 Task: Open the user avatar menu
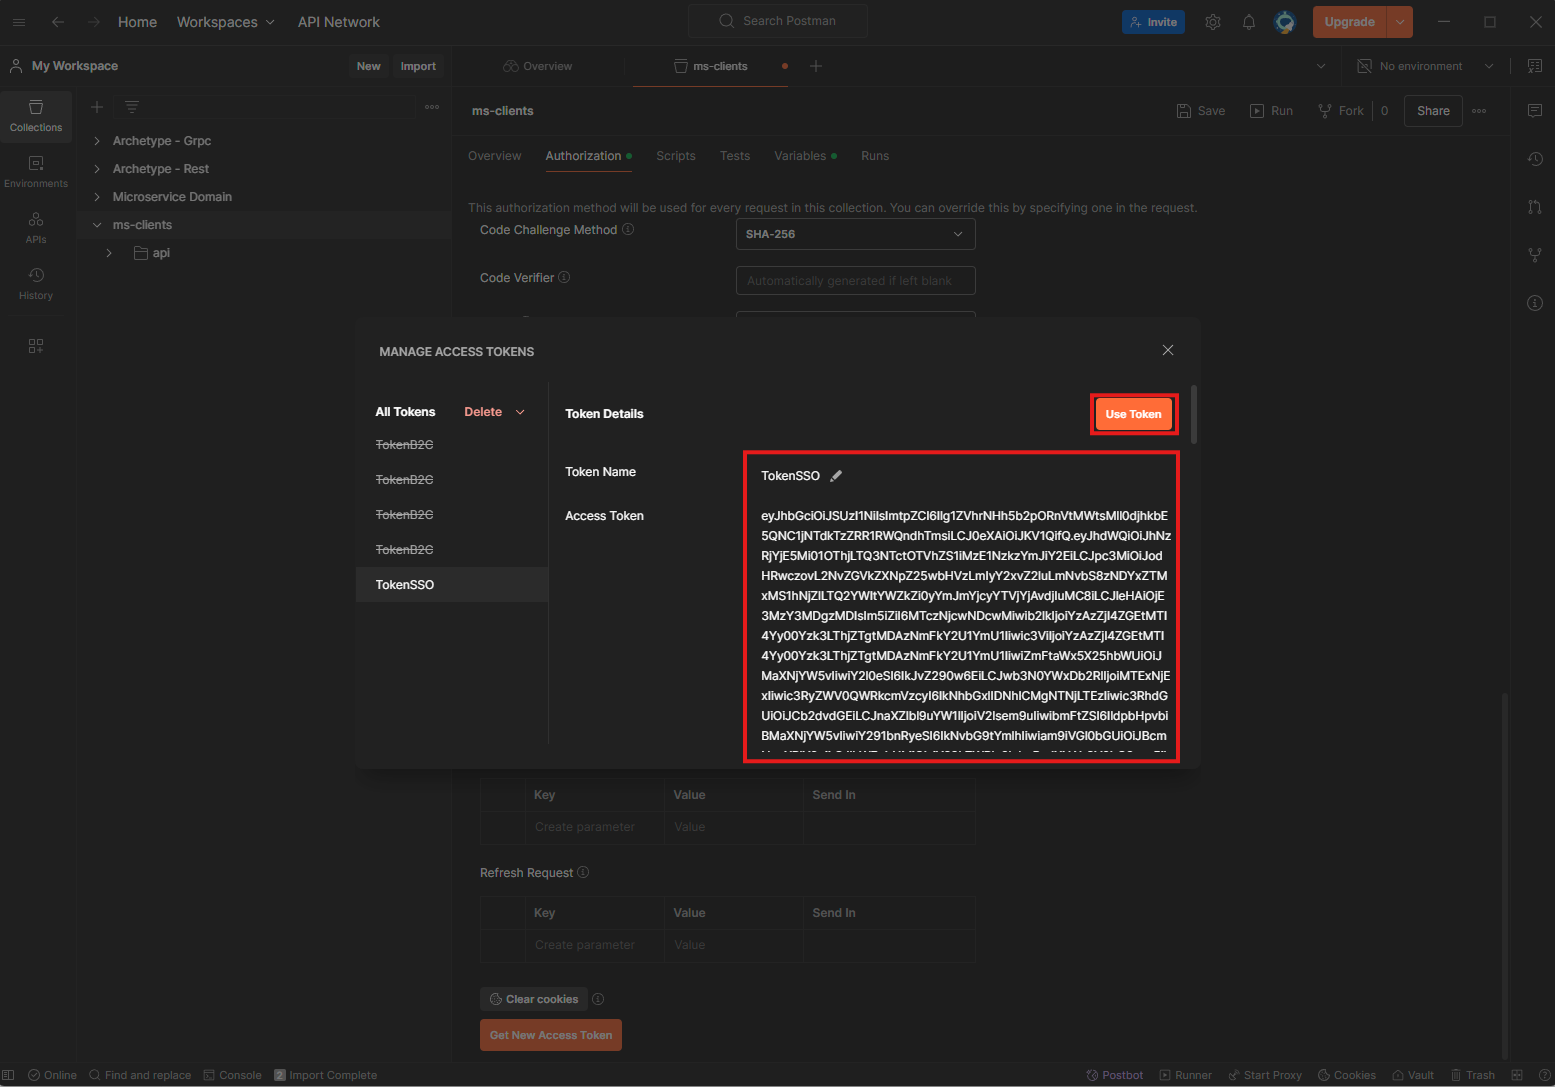point(1285,22)
